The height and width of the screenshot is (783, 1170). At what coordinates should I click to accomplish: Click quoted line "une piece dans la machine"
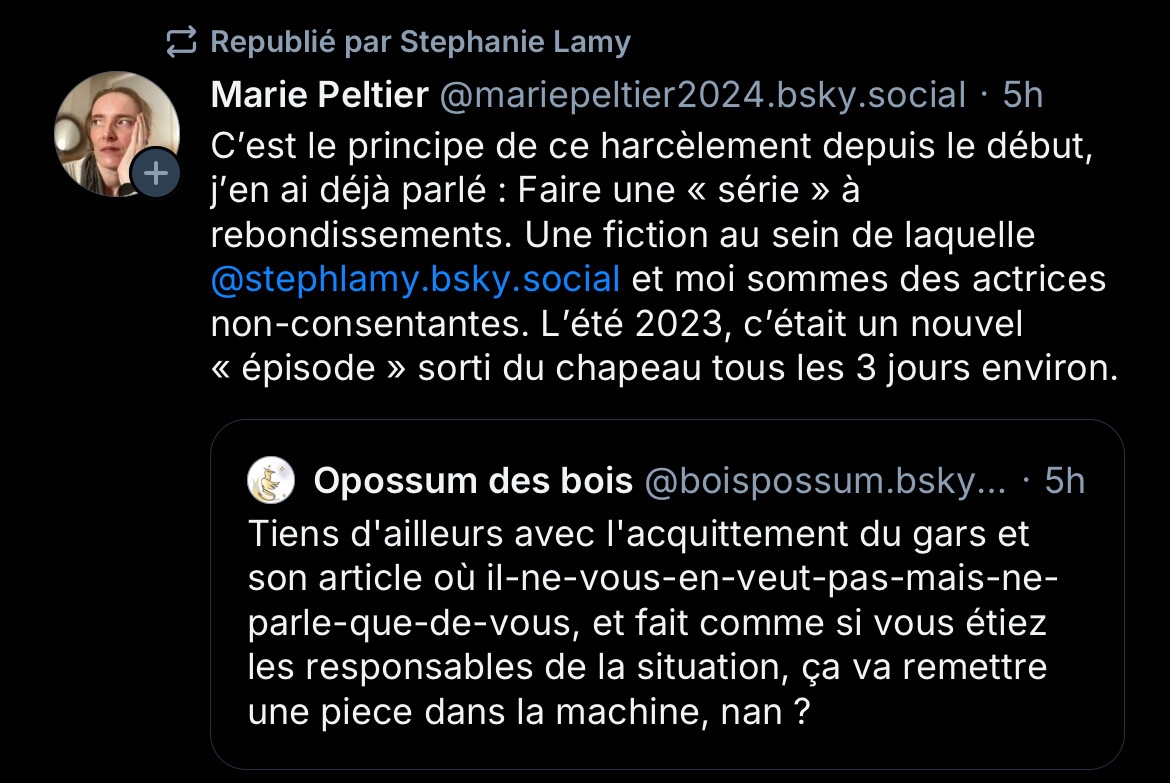tap(528, 713)
